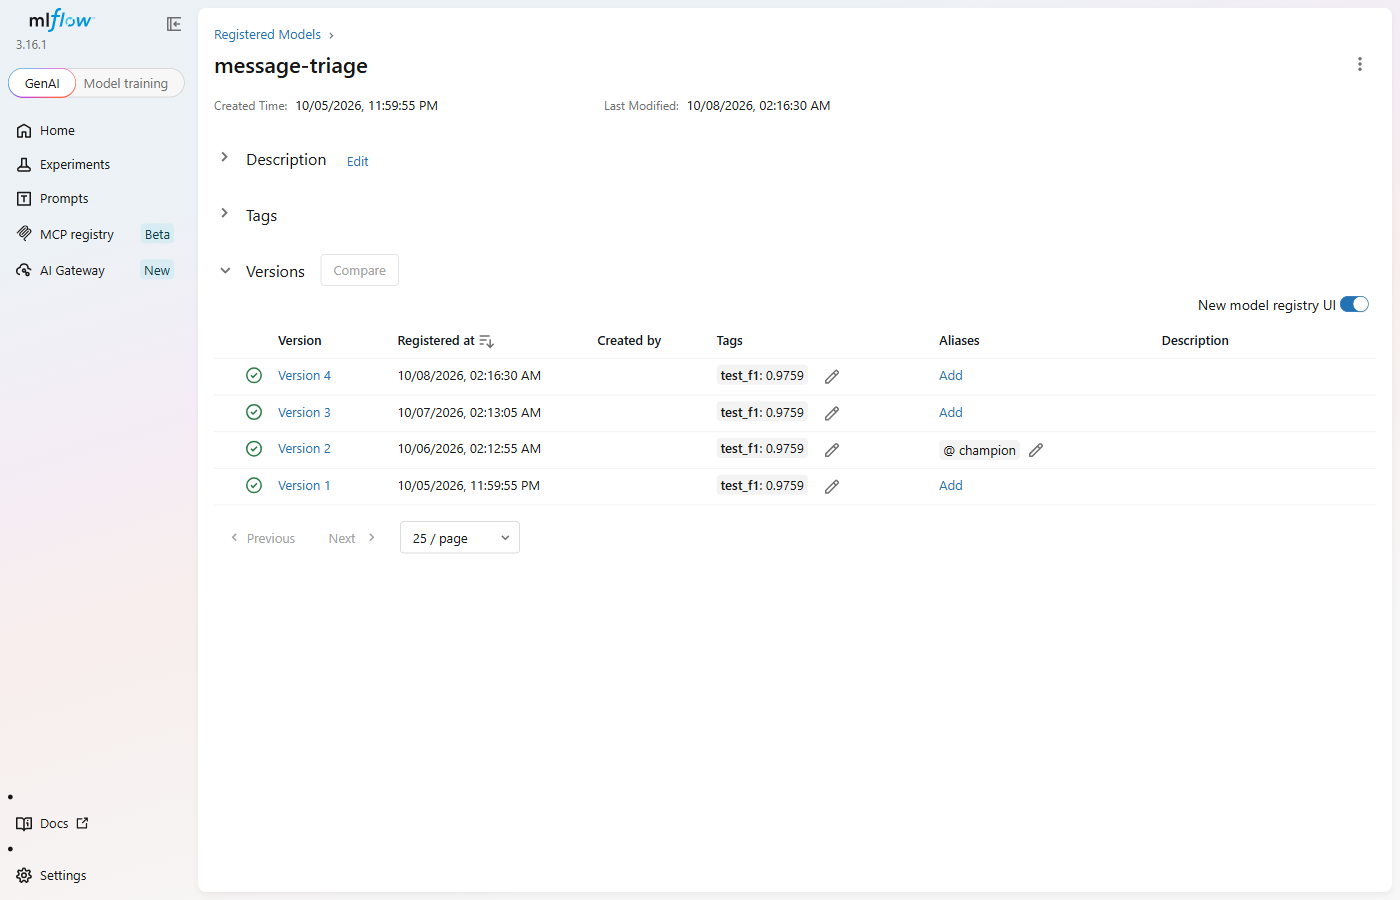Click the Version 3 ready status icon
The image size is (1400, 900).
(254, 412)
